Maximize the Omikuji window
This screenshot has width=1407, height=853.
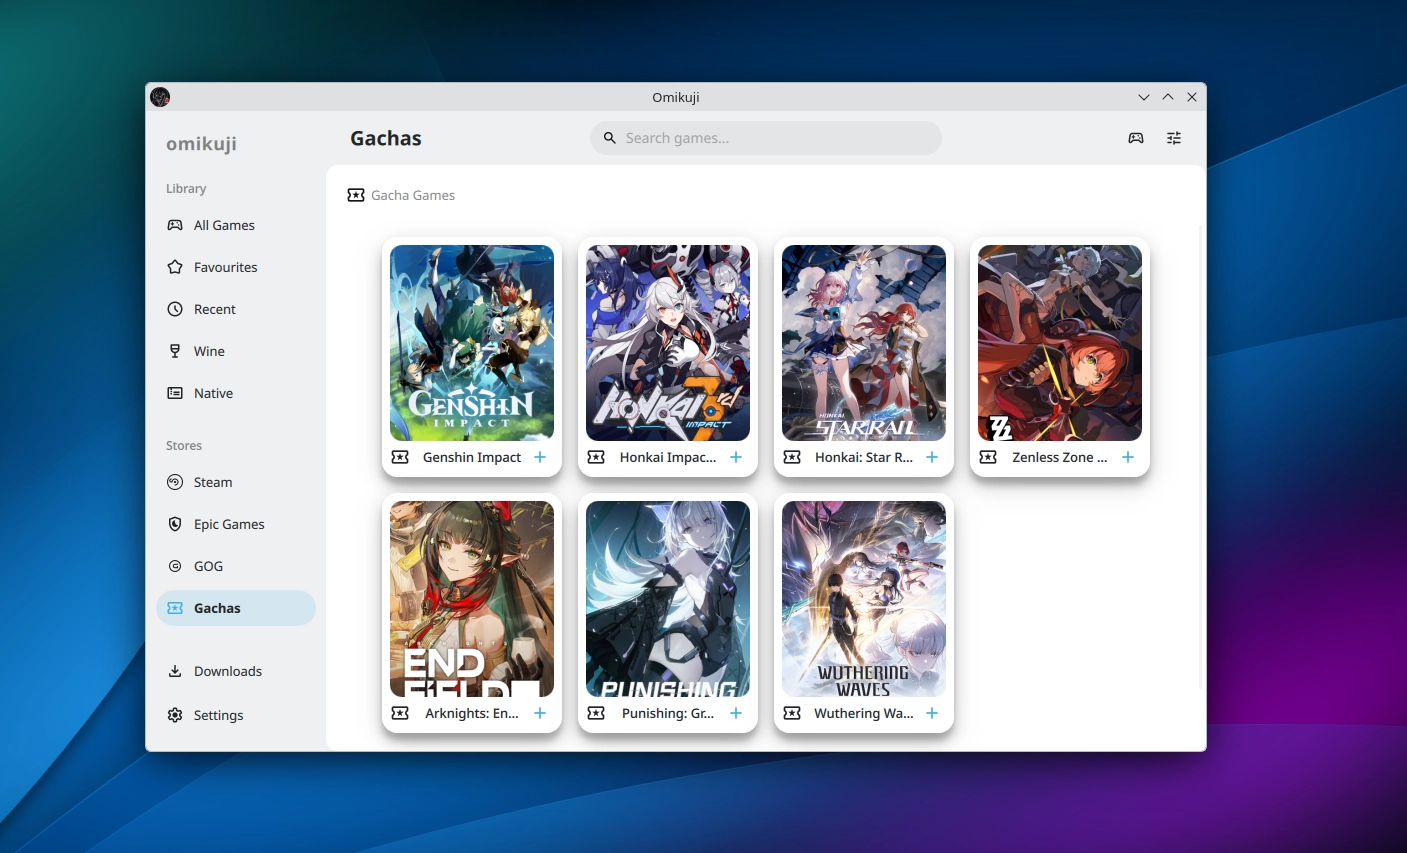coord(1168,97)
